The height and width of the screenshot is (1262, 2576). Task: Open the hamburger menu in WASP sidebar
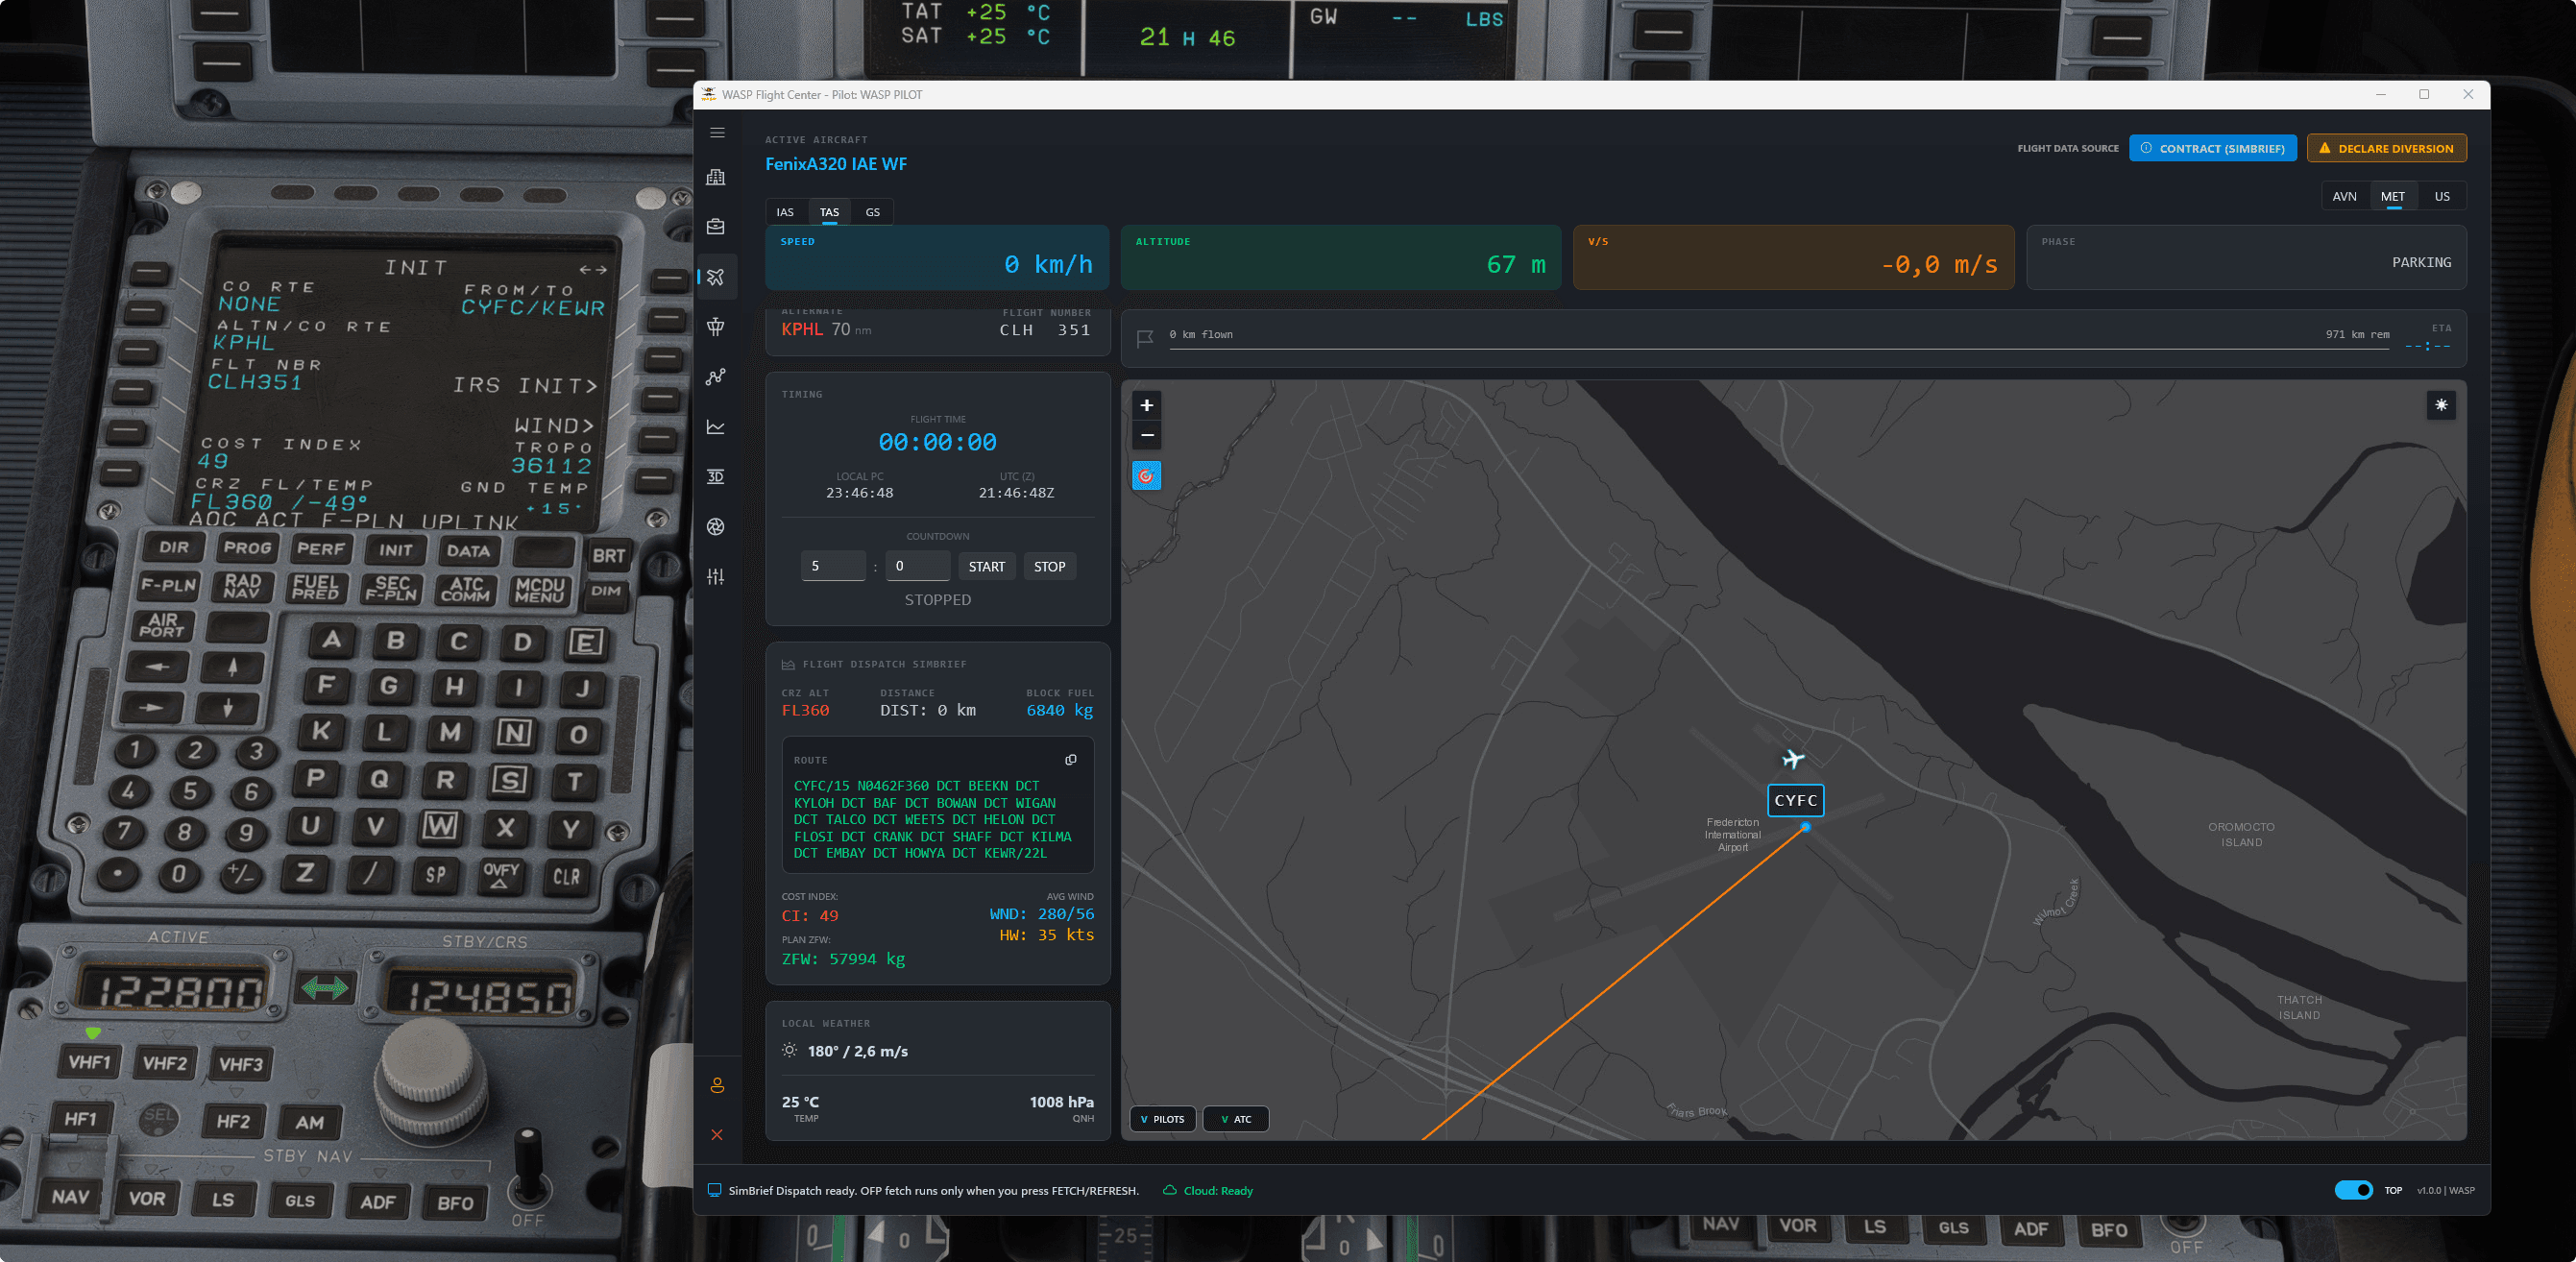[717, 133]
